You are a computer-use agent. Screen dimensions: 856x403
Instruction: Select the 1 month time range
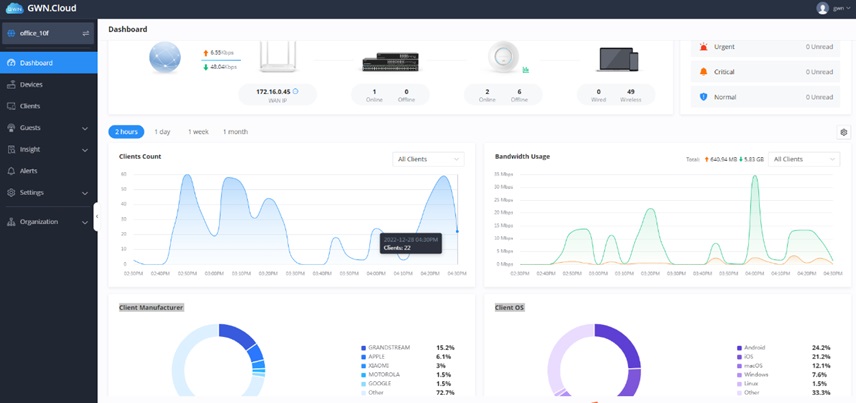235,132
